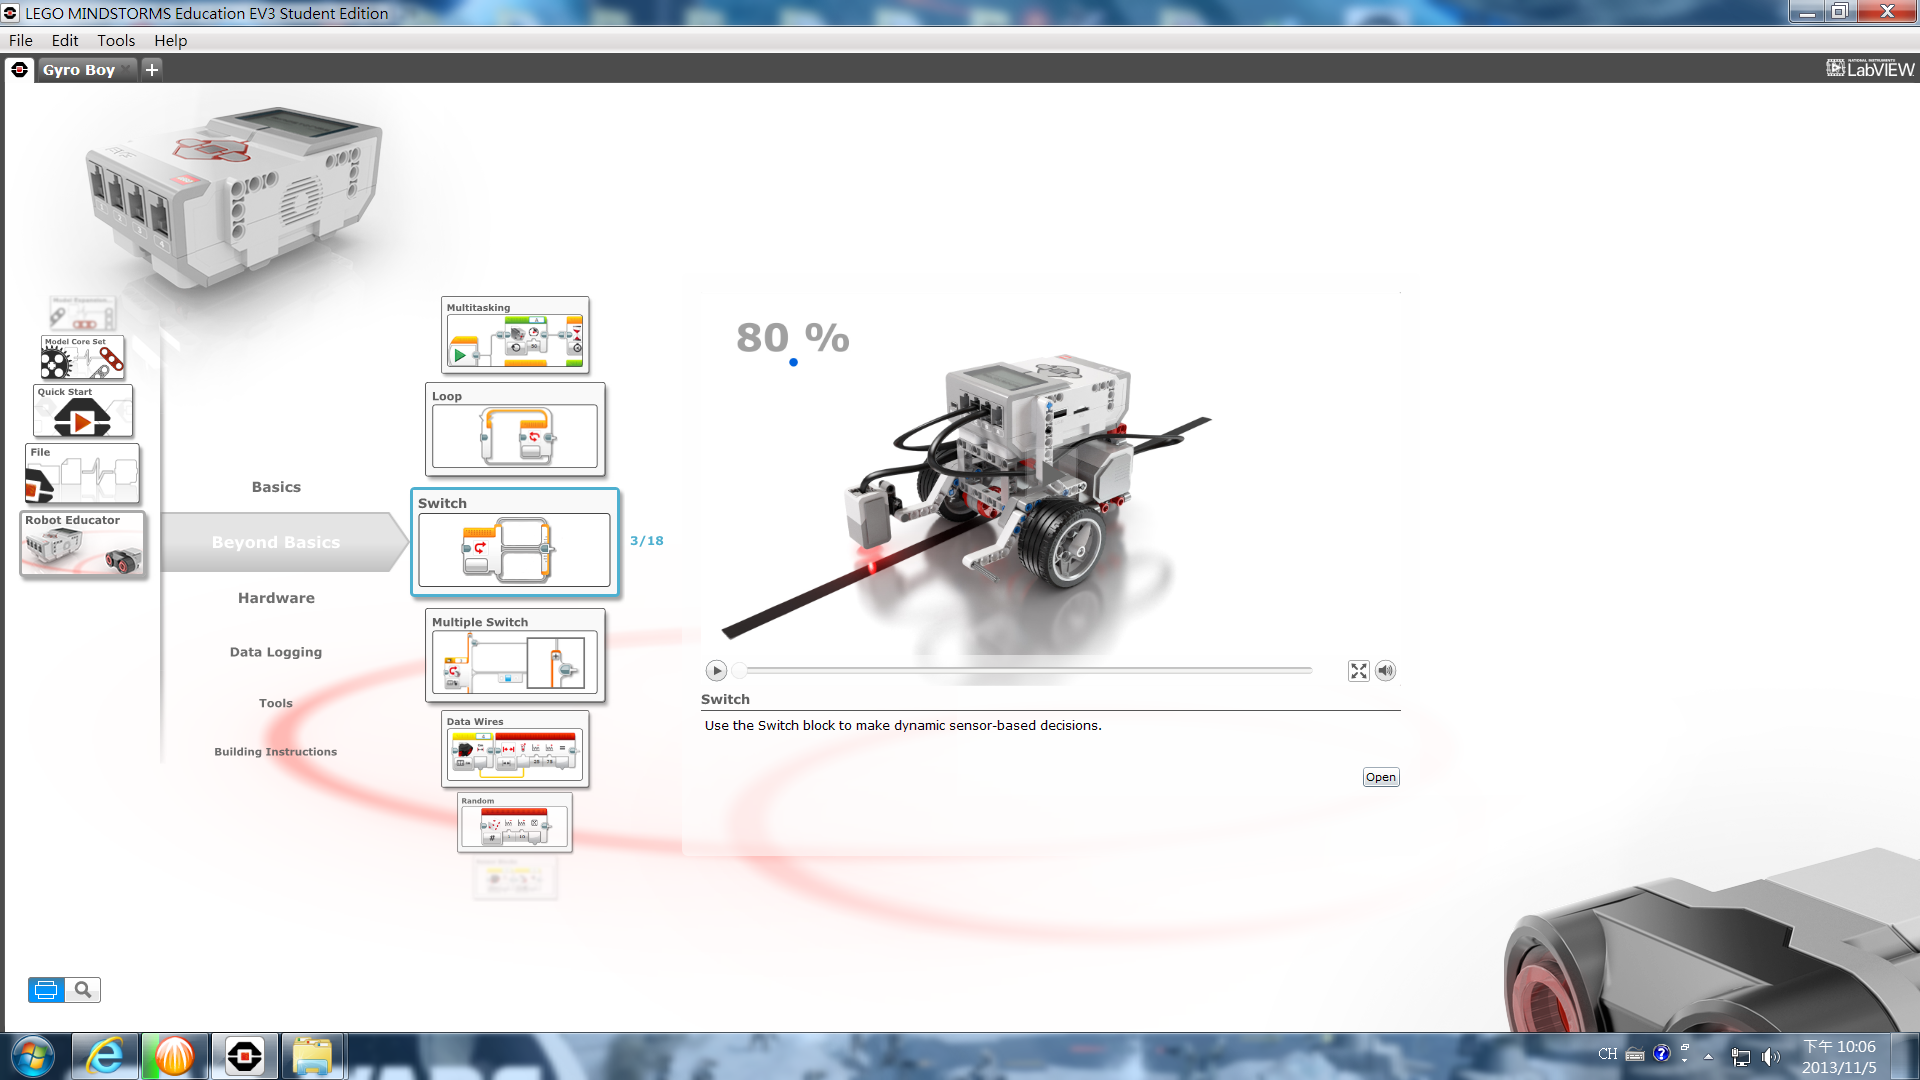Add a new project tab
1920x1080 pixels.
(152, 69)
